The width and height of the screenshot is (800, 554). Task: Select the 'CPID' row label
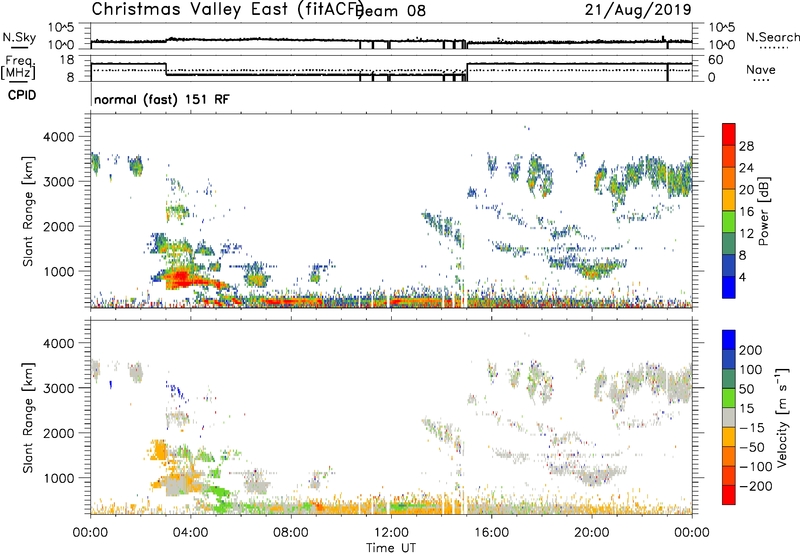tap(22, 95)
